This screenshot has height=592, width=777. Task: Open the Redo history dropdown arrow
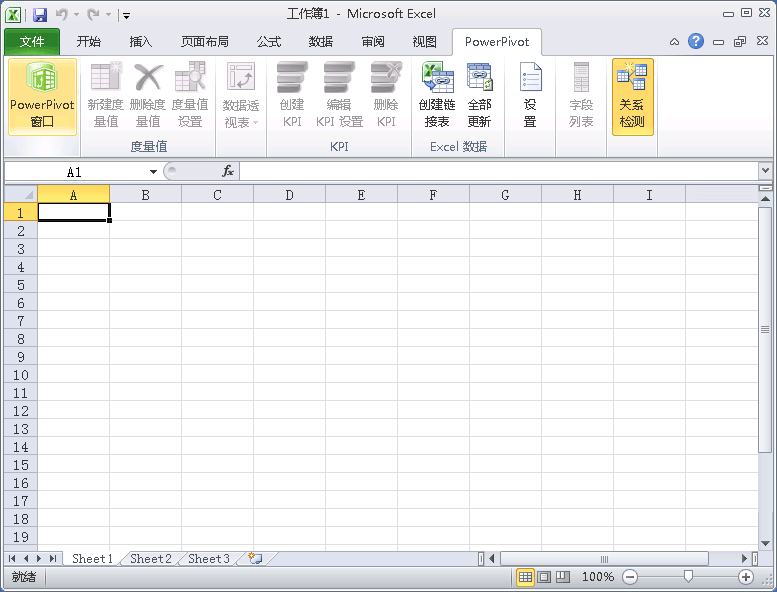click(x=108, y=15)
